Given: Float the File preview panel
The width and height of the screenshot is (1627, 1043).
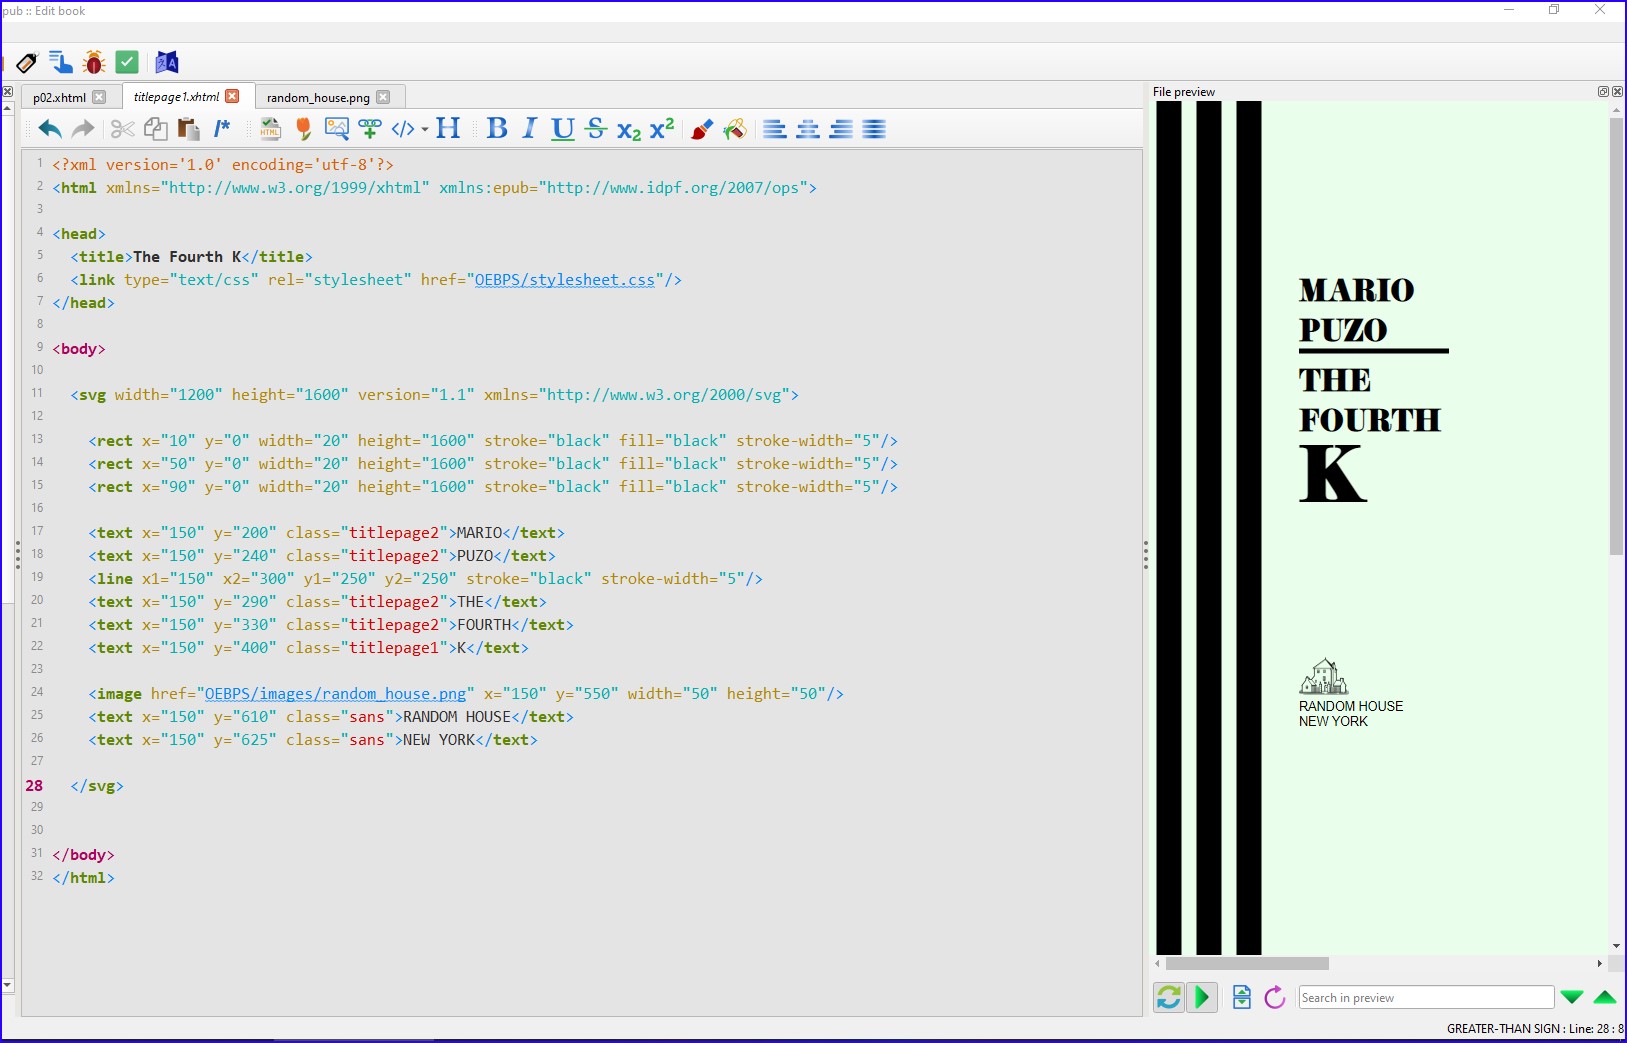Looking at the screenshot, I should (x=1603, y=91).
